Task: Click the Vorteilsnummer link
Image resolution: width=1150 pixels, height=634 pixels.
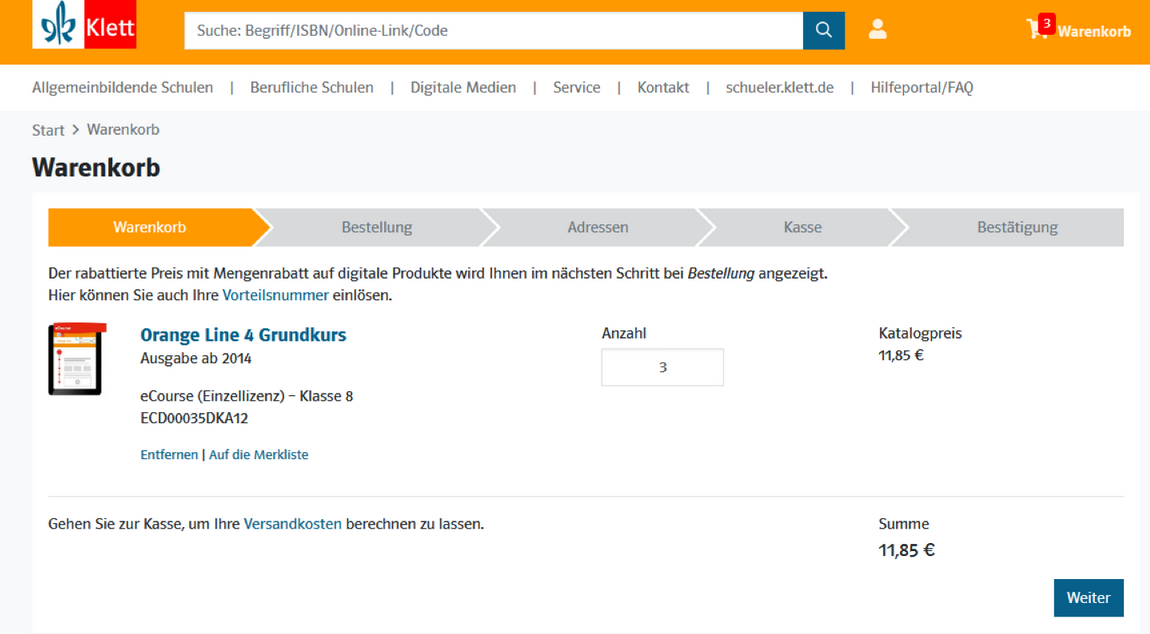Action: (275, 295)
